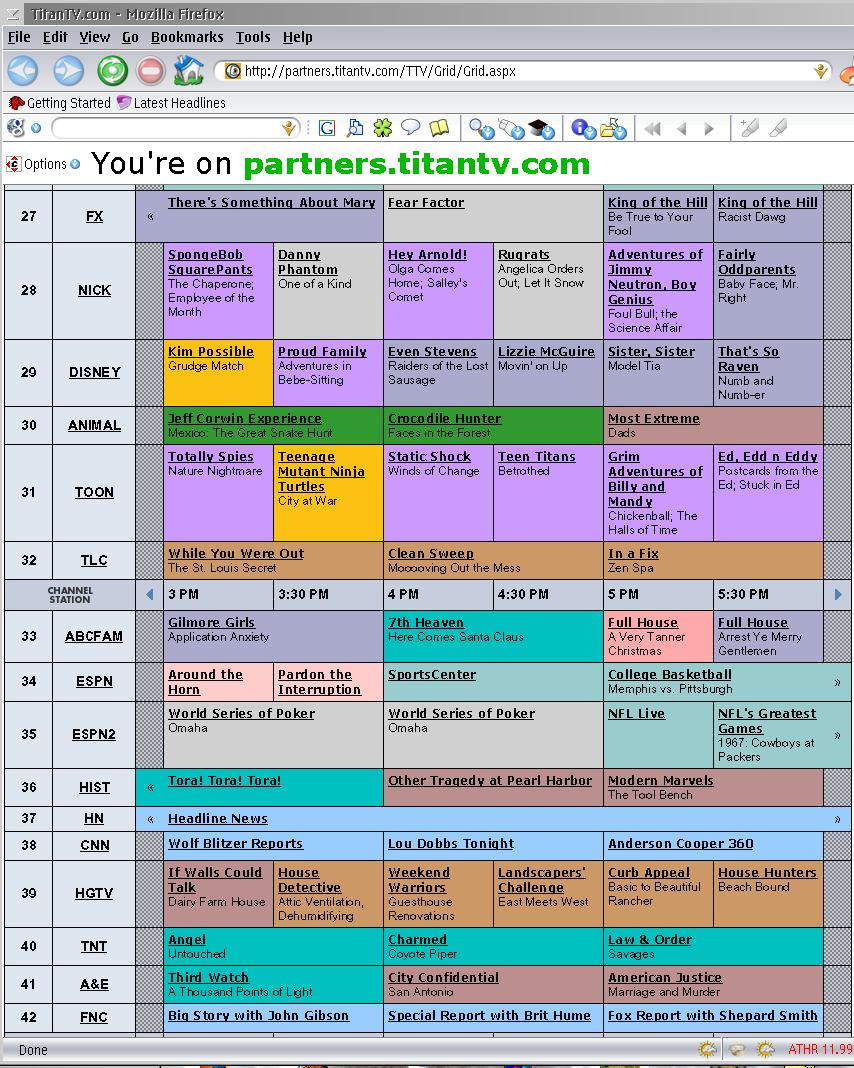Open the Google search box dropdown
Viewport: 854px width, 1068px height.
click(289, 127)
